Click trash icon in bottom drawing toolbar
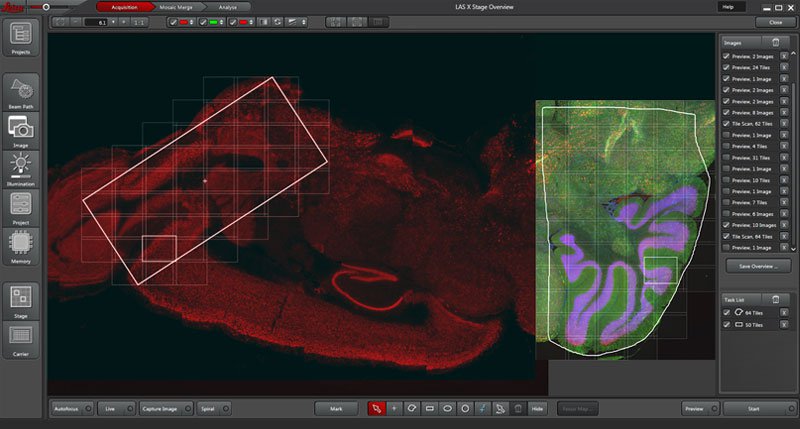Image resolution: width=800 pixels, height=429 pixels. pyautogui.click(x=517, y=408)
